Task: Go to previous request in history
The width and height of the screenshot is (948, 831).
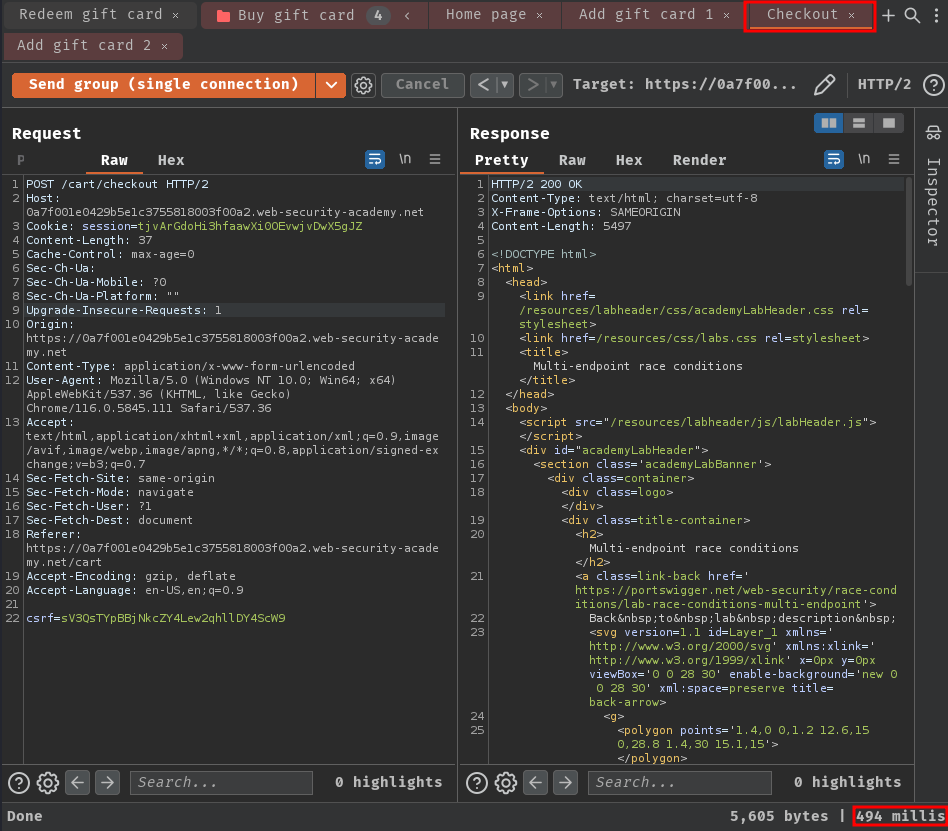Action: (483, 85)
